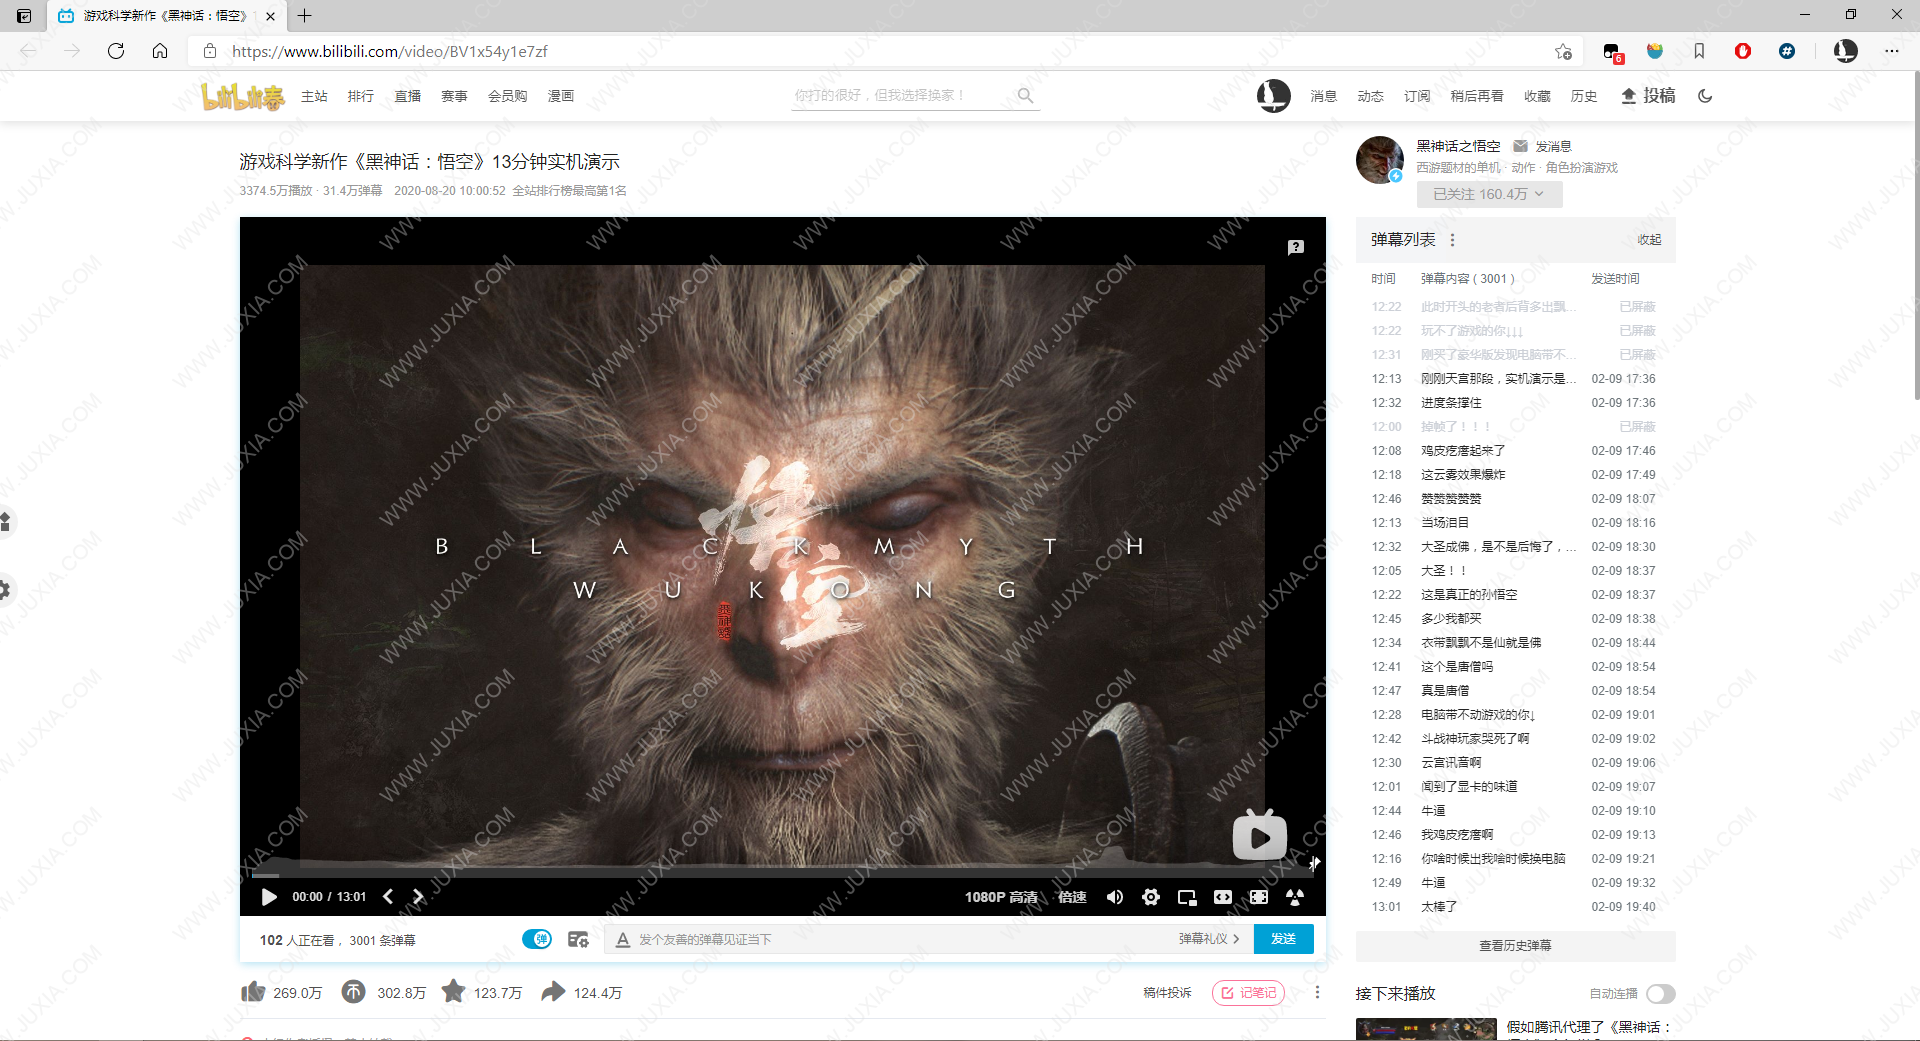Share the video with arrow icon
The image size is (1920, 1041).
pos(553,992)
